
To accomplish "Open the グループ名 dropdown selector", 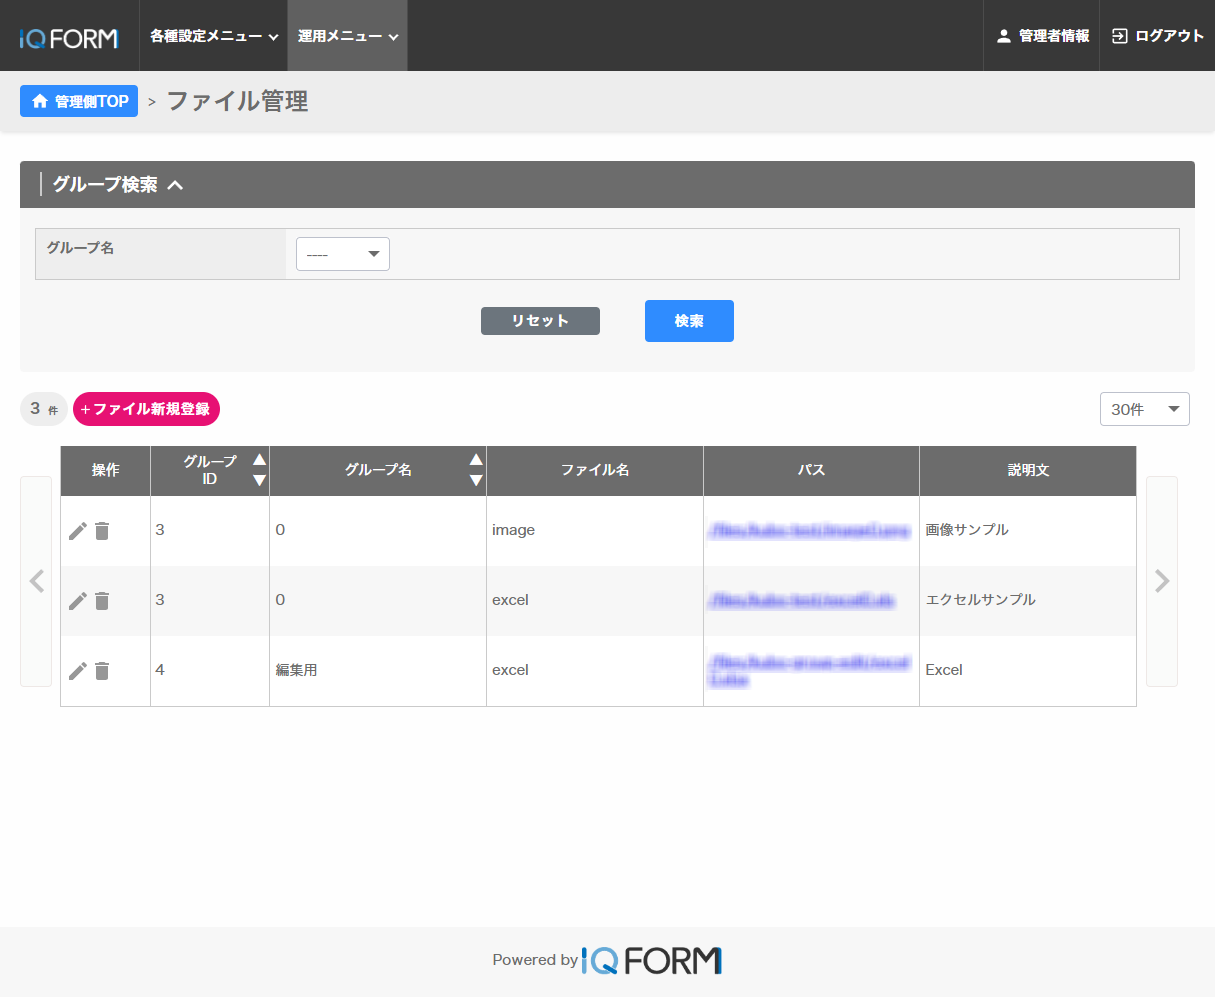I will point(343,254).
